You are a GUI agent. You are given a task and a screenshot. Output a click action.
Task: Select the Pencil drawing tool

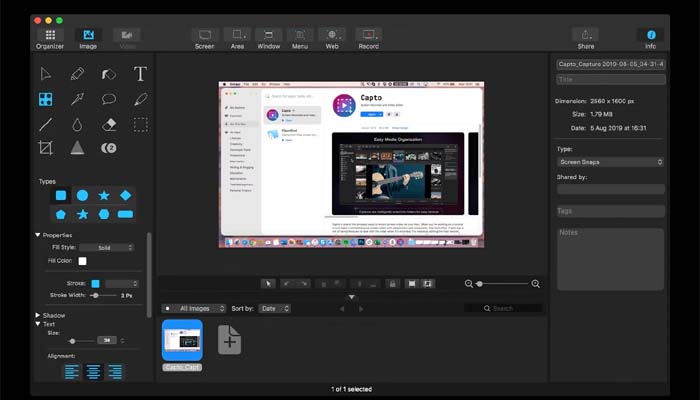pyautogui.click(x=77, y=74)
